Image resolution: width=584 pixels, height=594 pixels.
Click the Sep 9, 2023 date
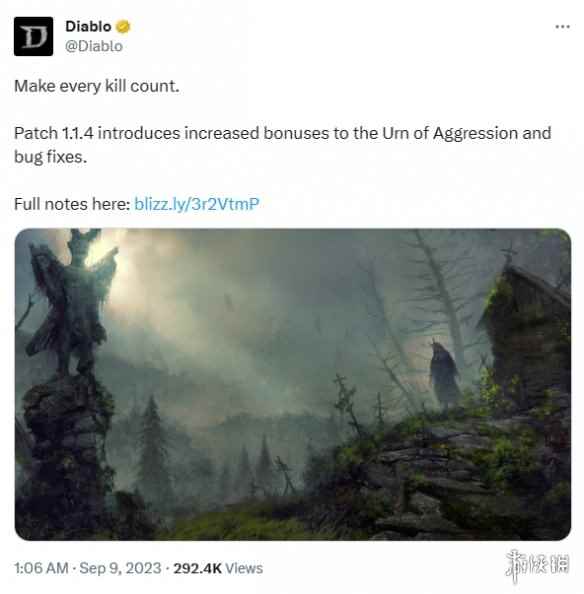pos(120,568)
